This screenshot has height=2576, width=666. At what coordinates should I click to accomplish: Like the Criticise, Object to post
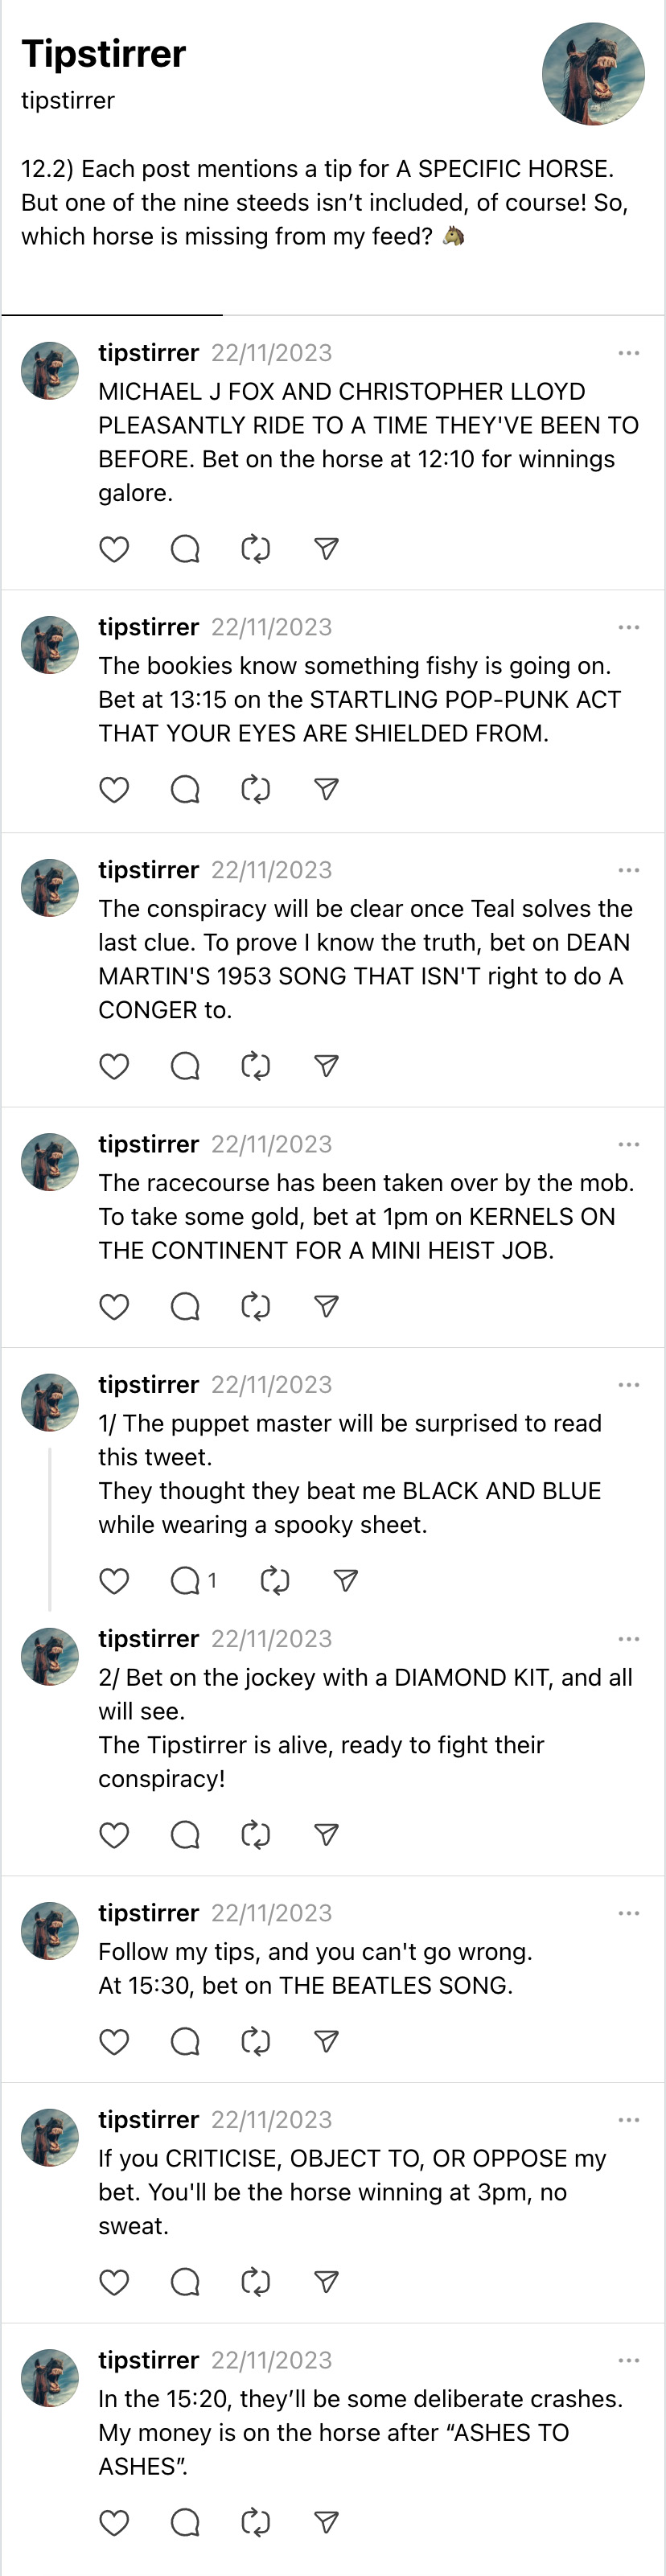pyautogui.click(x=114, y=2282)
